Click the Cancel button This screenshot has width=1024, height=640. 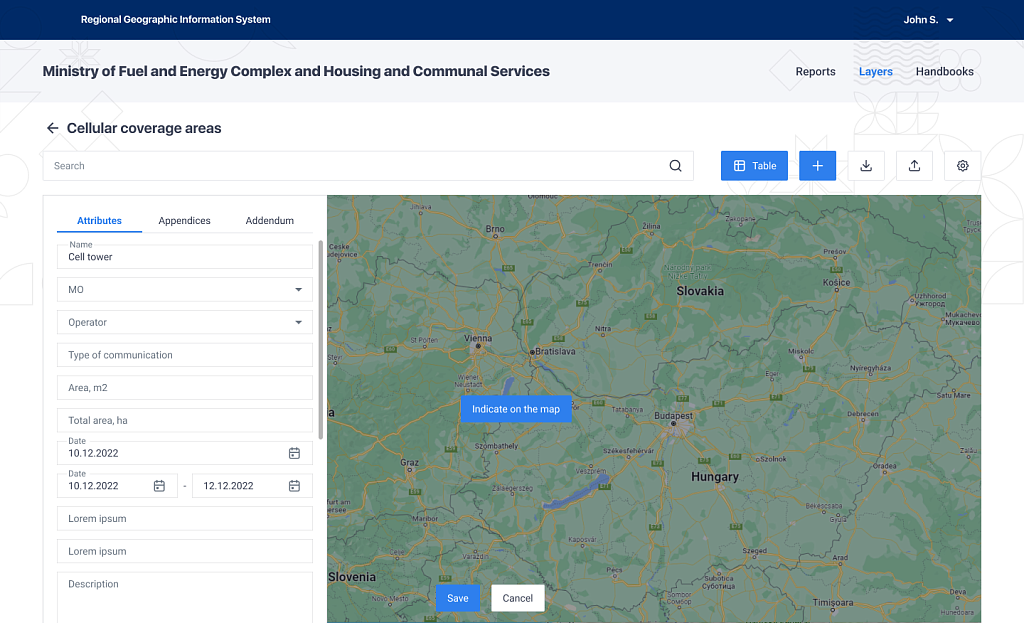click(517, 598)
